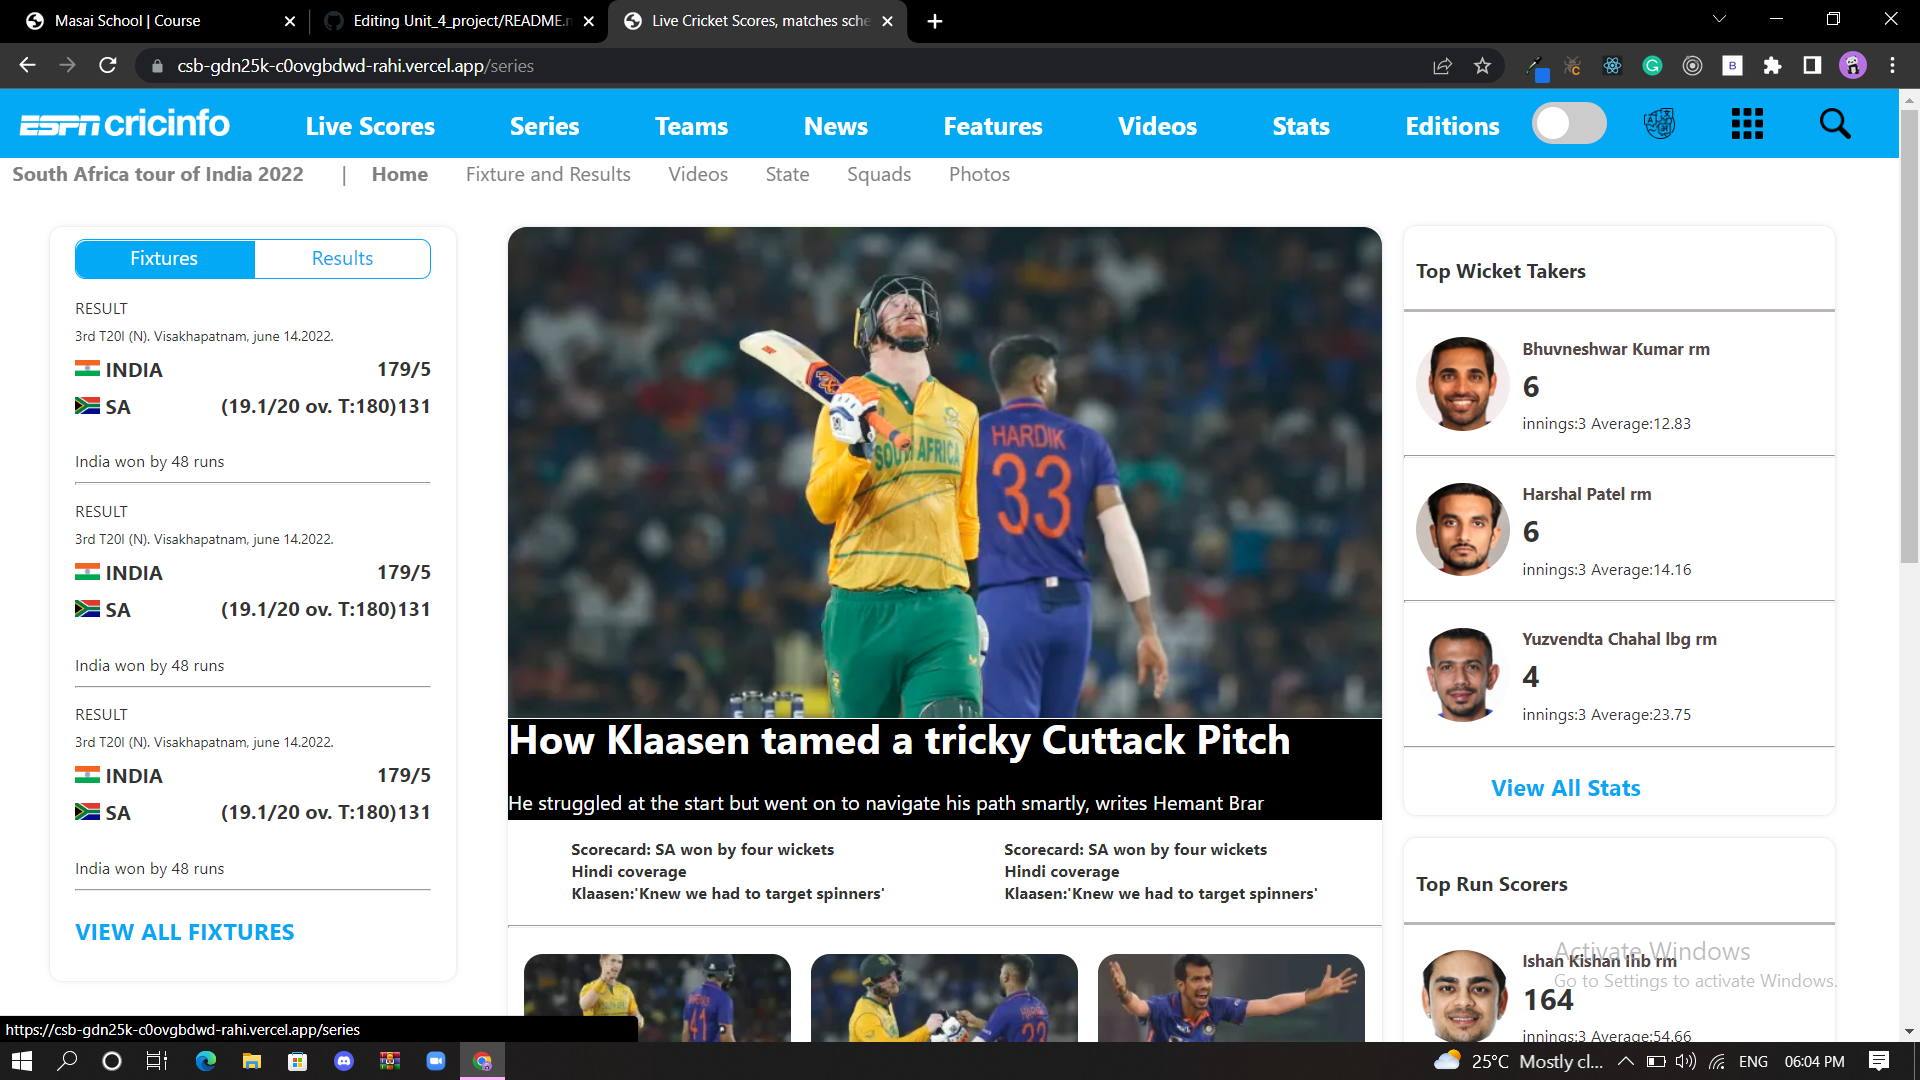Open View All Stats
The height and width of the screenshot is (1080, 1920).
pyautogui.click(x=1565, y=787)
